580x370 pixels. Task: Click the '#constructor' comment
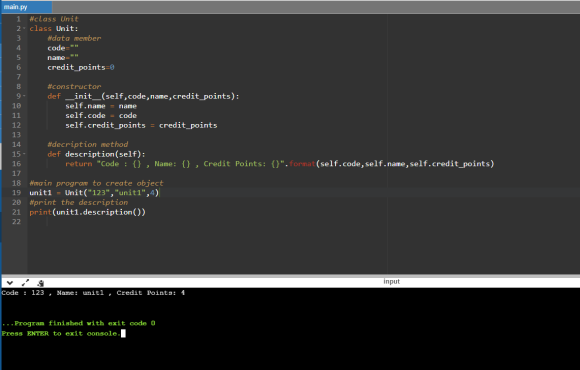(x=74, y=86)
